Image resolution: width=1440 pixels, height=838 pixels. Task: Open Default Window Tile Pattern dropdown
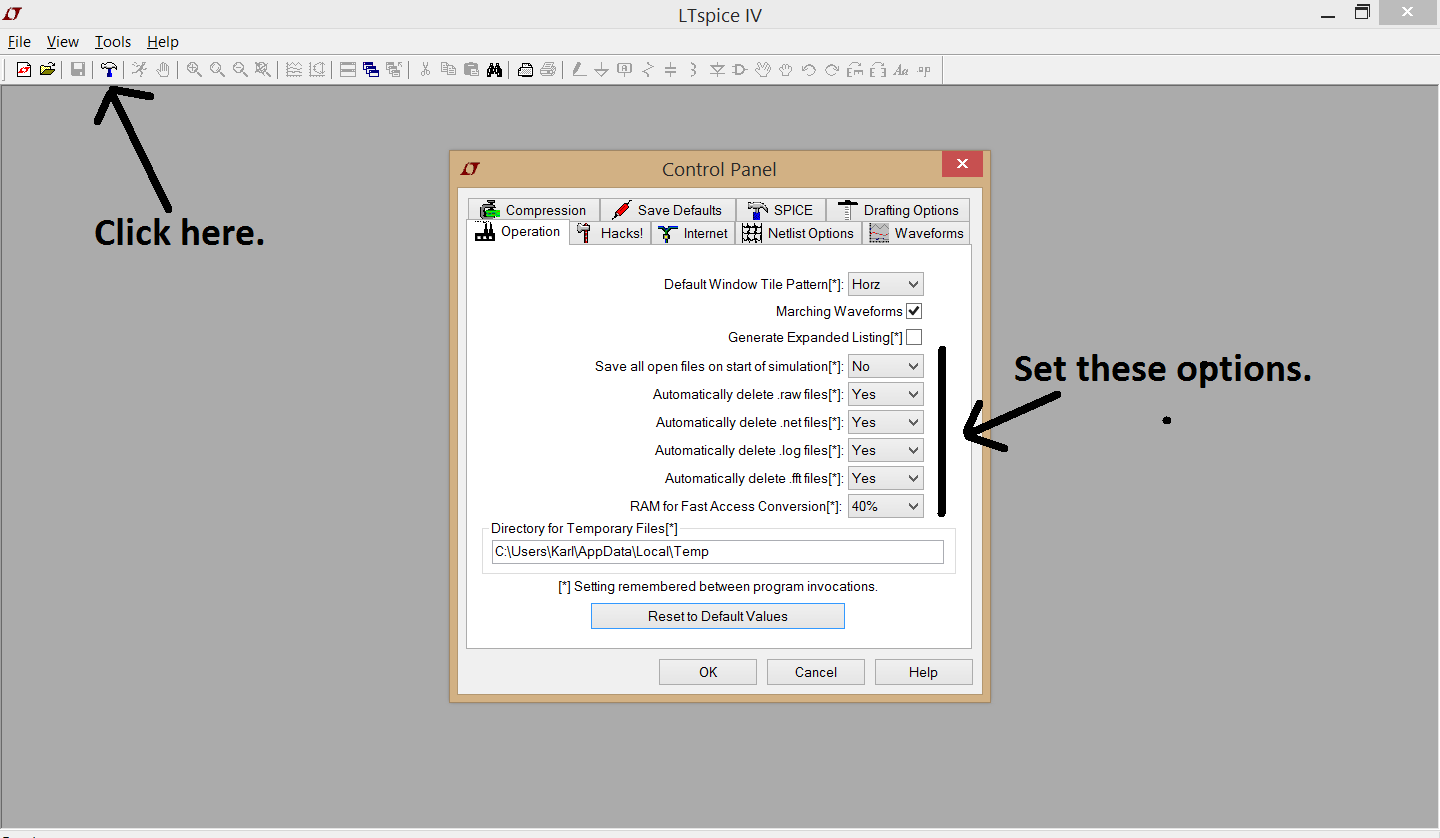click(886, 284)
